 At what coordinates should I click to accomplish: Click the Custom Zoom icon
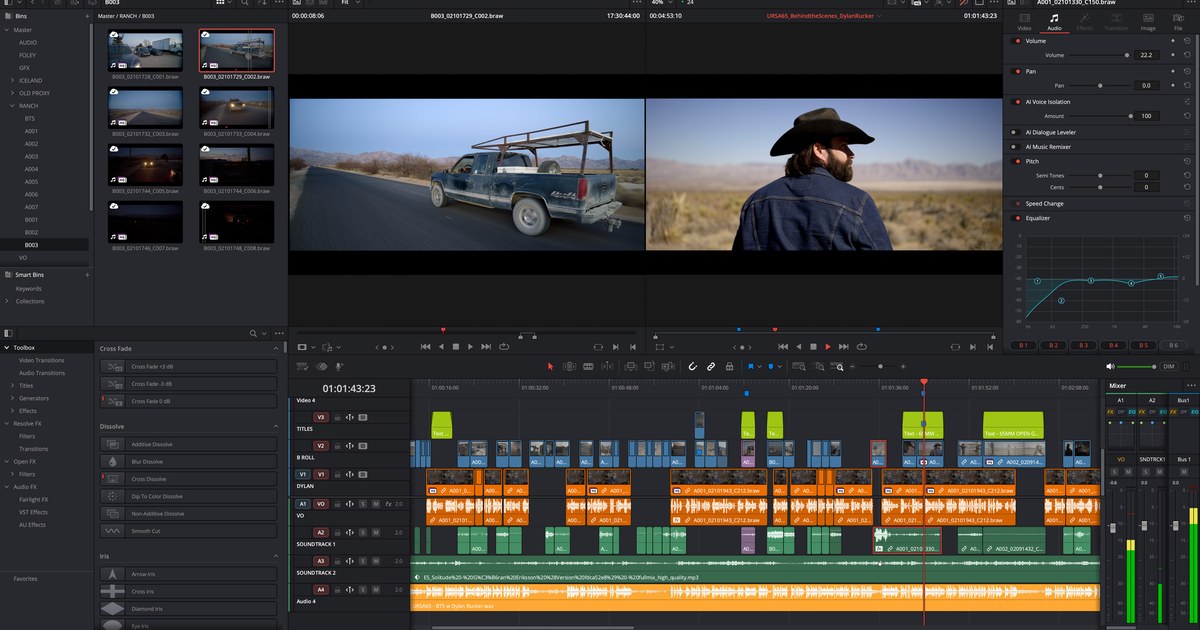(x=837, y=367)
